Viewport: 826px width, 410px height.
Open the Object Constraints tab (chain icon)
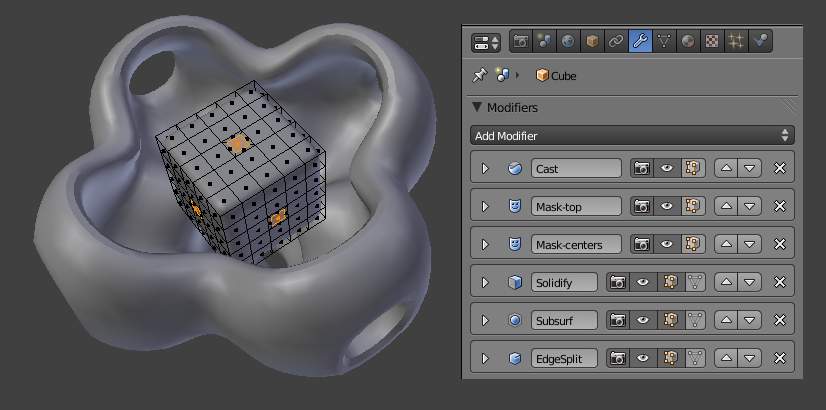coord(616,42)
